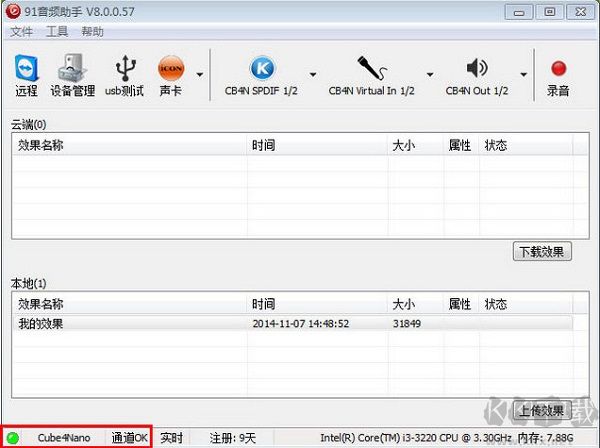Screen dimensions: 600x448
Task: Open the 帮助 menu
Action: click(92, 31)
